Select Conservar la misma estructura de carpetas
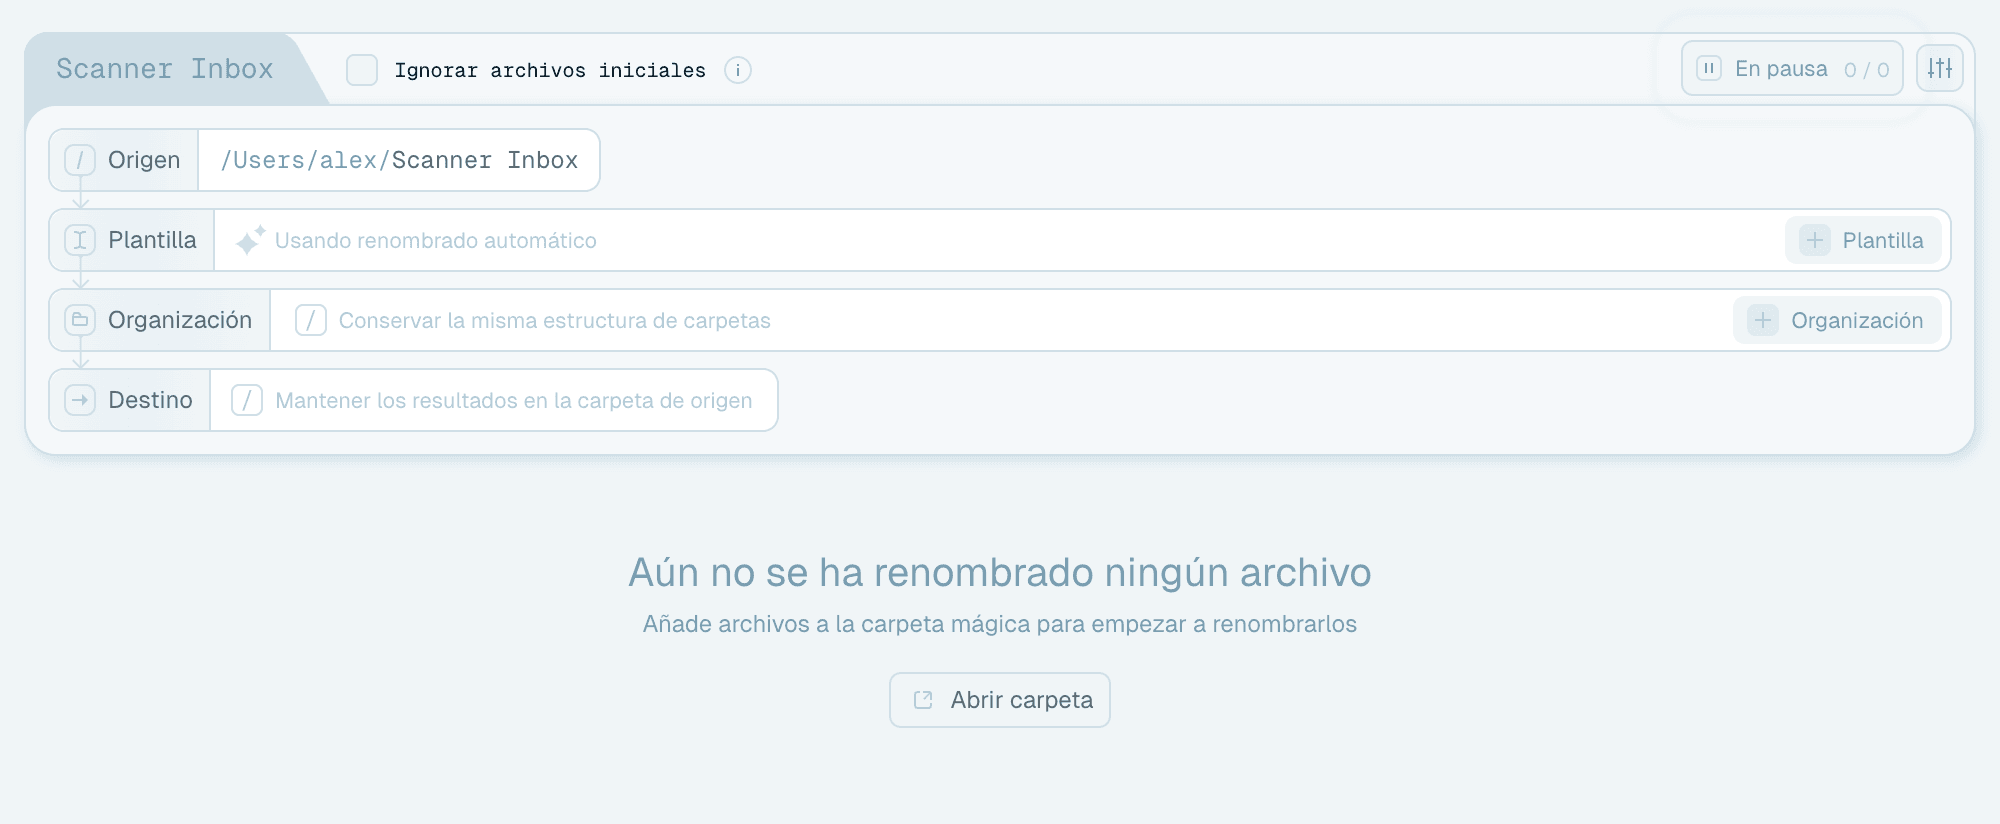Screen dimensions: 2000x824 (x=555, y=320)
